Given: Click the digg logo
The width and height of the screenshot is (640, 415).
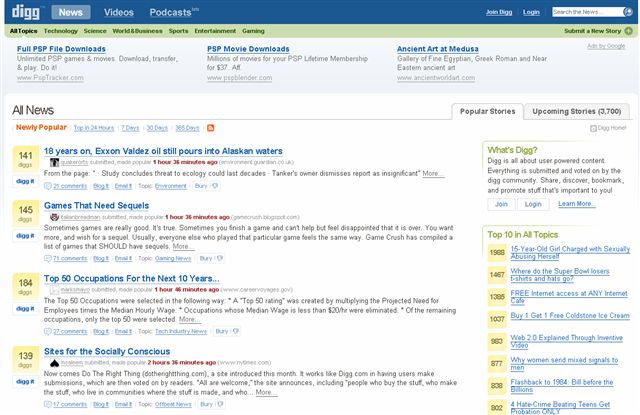Looking at the screenshot, I should click(26, 12).
